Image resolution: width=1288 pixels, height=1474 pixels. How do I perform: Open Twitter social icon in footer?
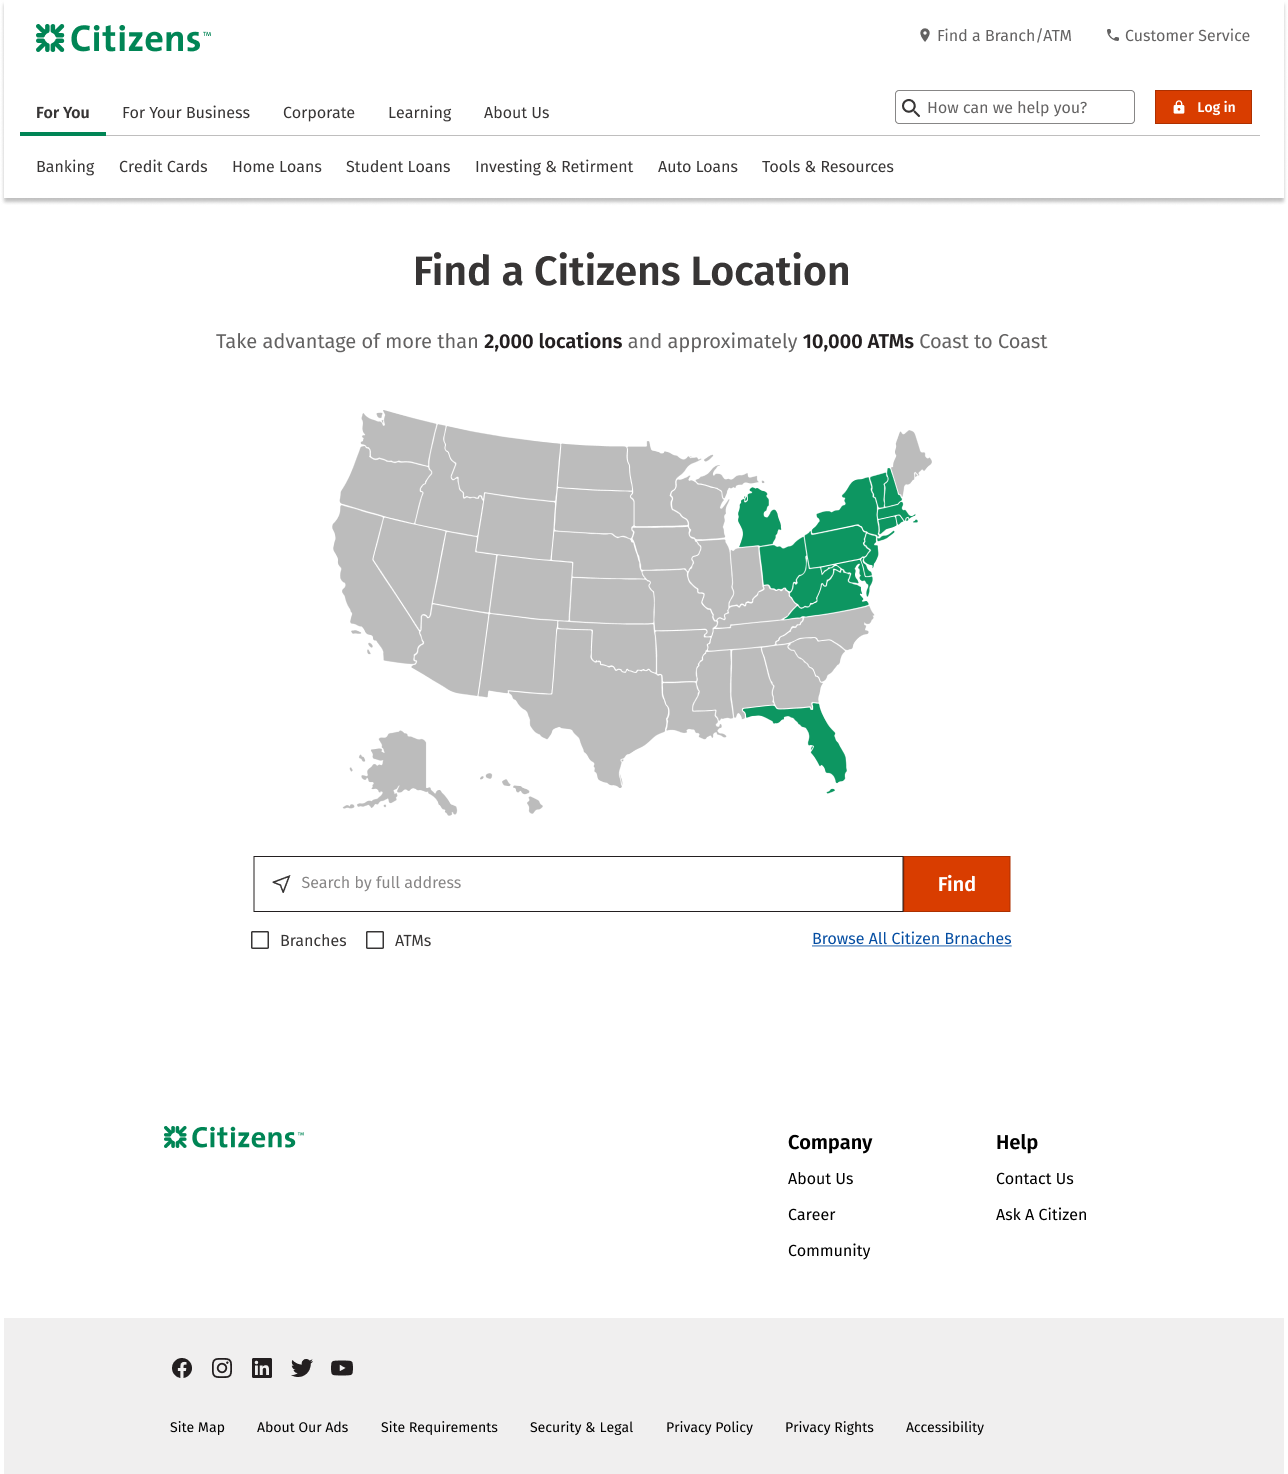pos(302,1368)
